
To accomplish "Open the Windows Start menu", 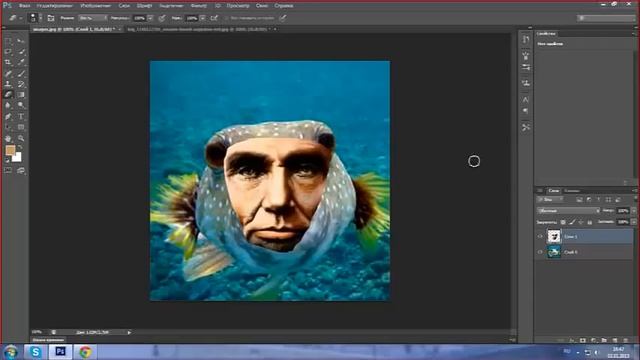I will (11, 352).
